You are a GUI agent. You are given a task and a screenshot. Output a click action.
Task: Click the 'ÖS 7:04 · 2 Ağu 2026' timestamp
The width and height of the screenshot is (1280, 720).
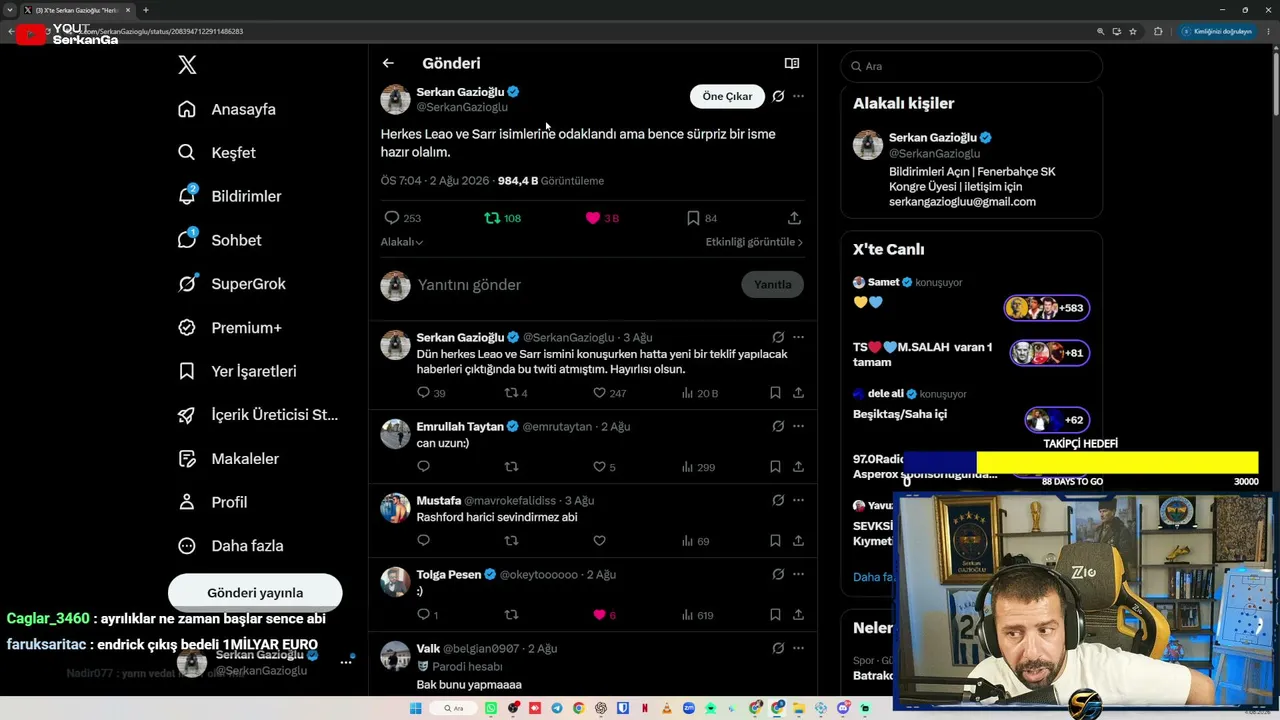[435, 181]
